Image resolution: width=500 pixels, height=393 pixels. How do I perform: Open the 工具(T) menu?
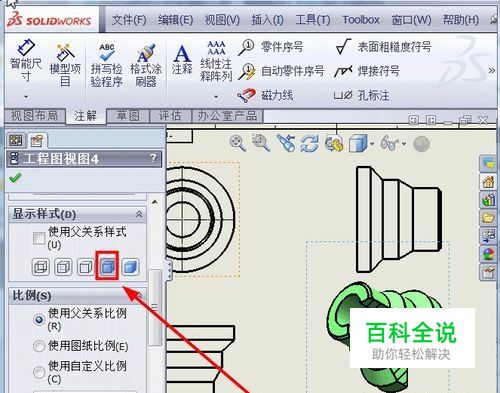pyautogui.click(x=313, y=20)
